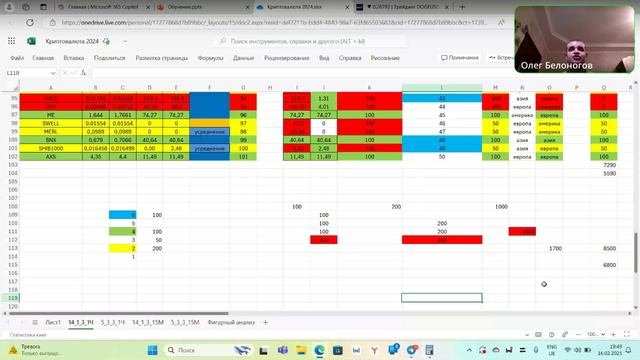Click the full screen icon in status bar
Viewport: 640px width, 360px height.
click(627, 334)
